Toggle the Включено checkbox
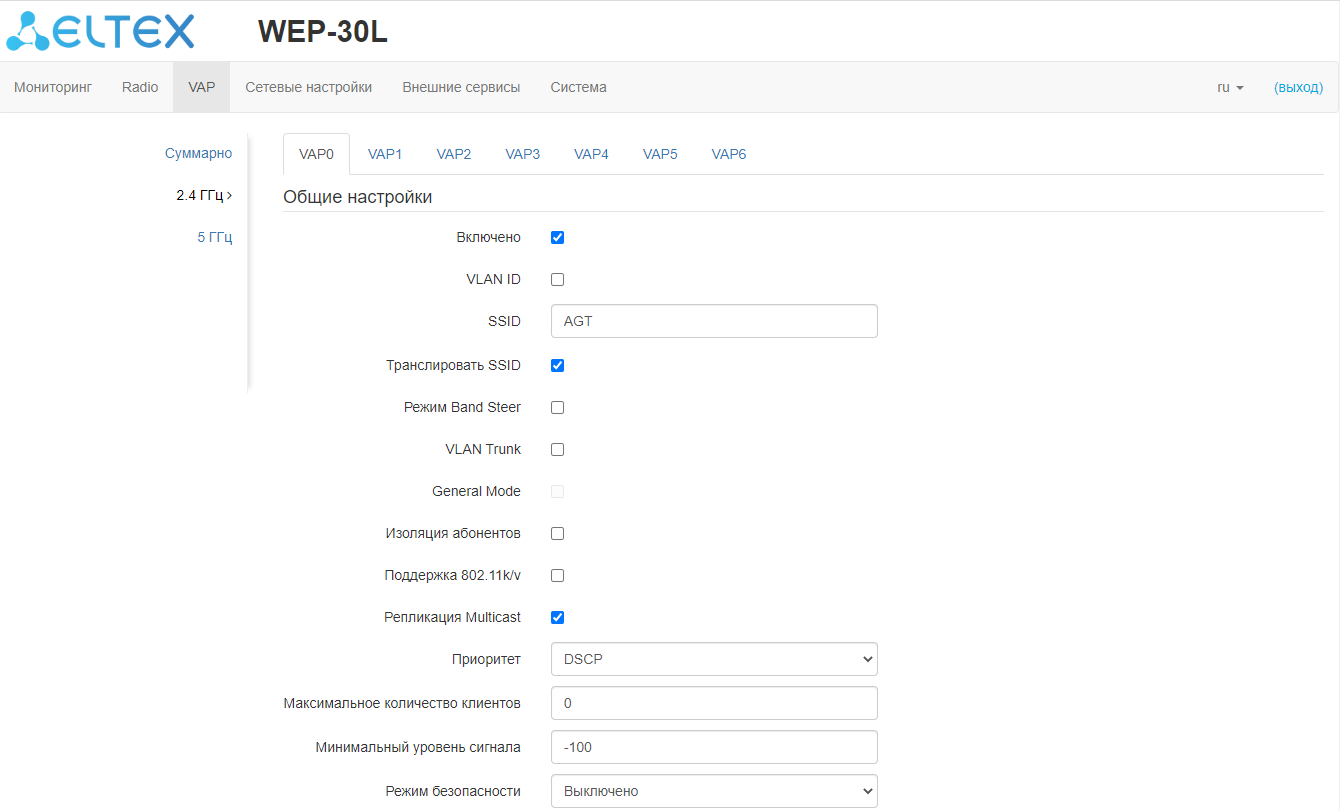 coord(558,237)
